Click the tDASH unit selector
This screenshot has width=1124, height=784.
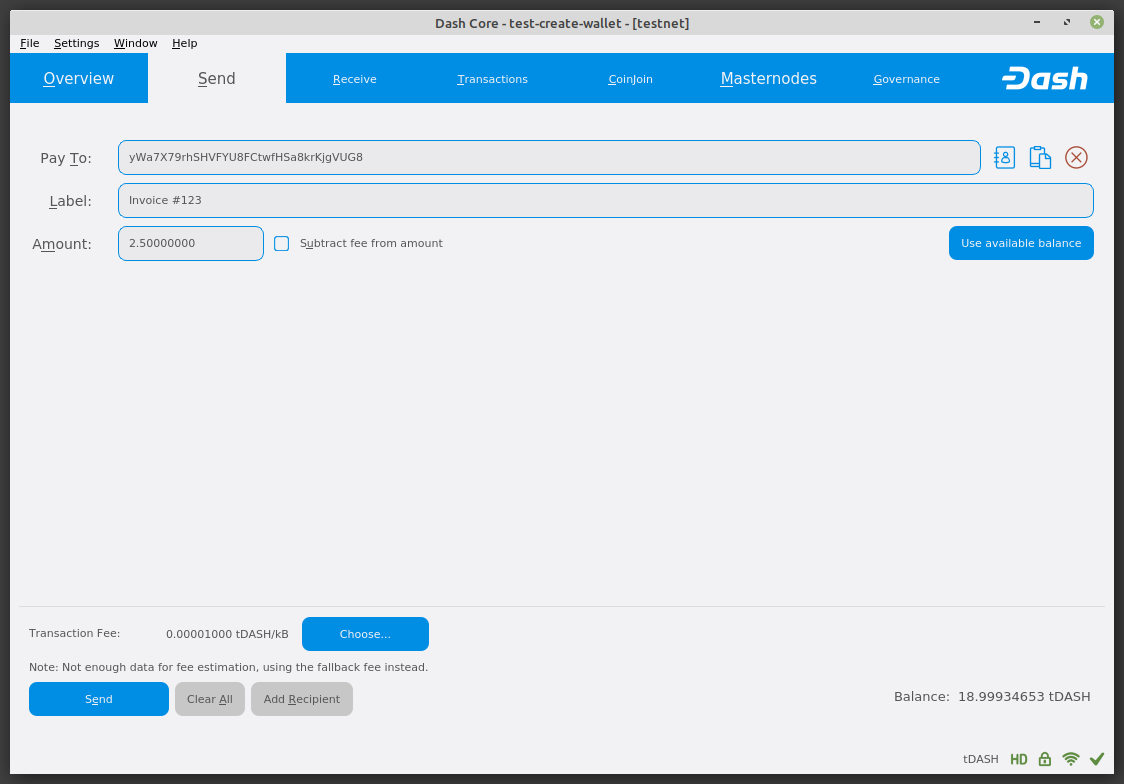[980, 759]
